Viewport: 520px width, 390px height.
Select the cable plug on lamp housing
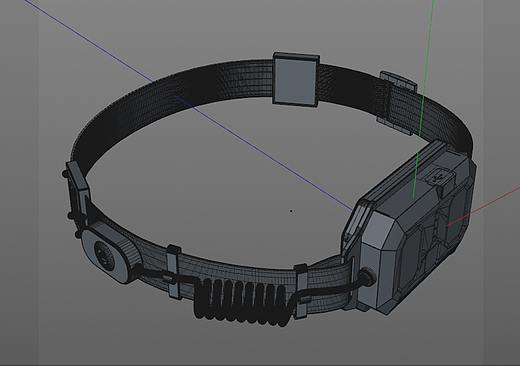[367, 278]
